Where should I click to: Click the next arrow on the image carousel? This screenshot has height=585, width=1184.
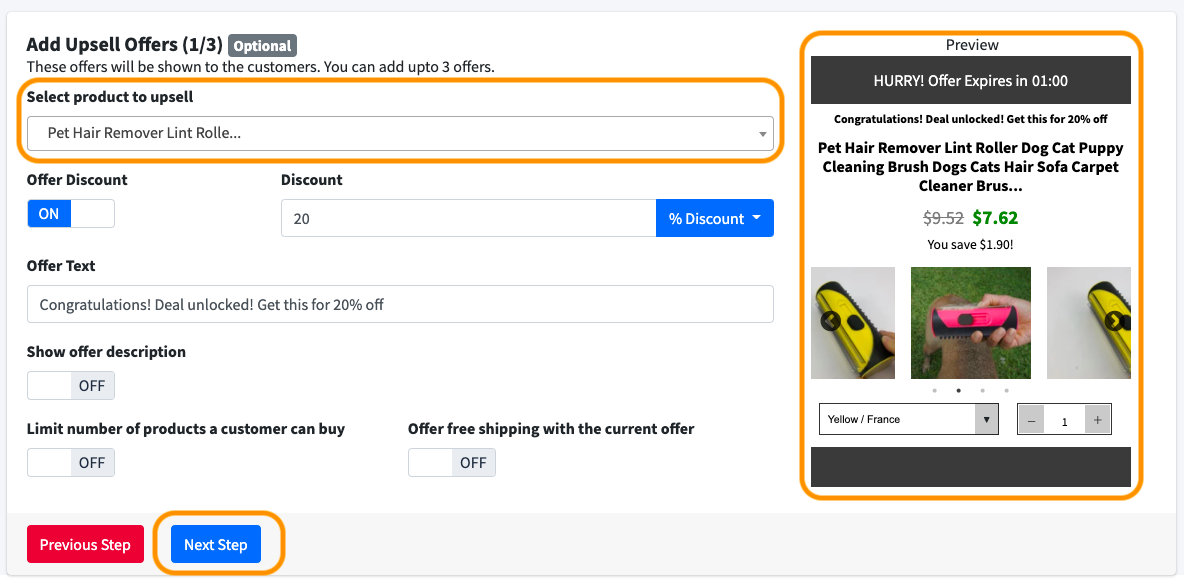[1114, 321]
